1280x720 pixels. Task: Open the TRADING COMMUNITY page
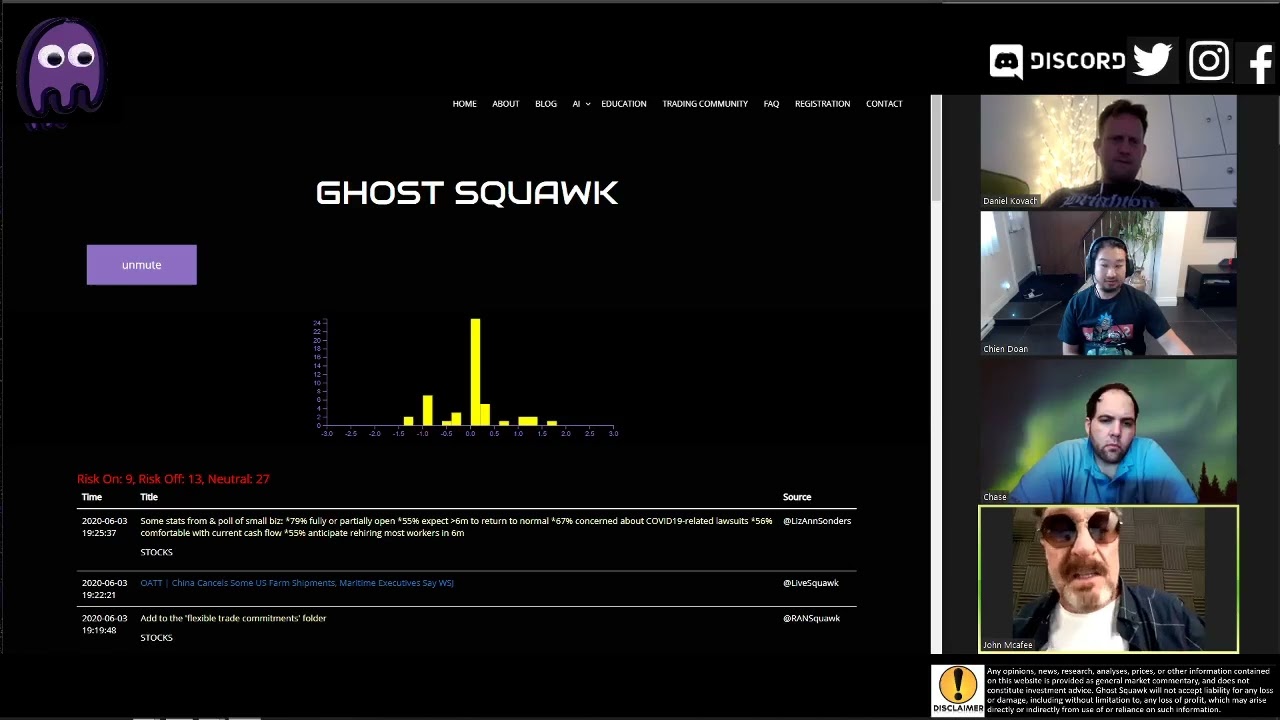(x=705, y=104)
